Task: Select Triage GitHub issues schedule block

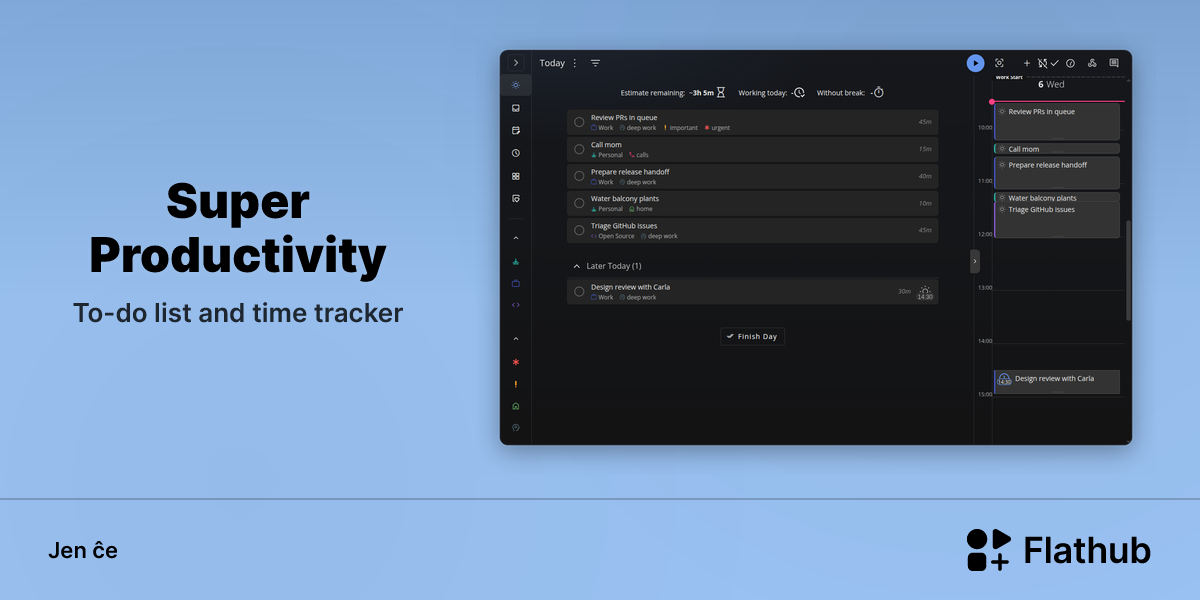Action: coord(1057,220)
